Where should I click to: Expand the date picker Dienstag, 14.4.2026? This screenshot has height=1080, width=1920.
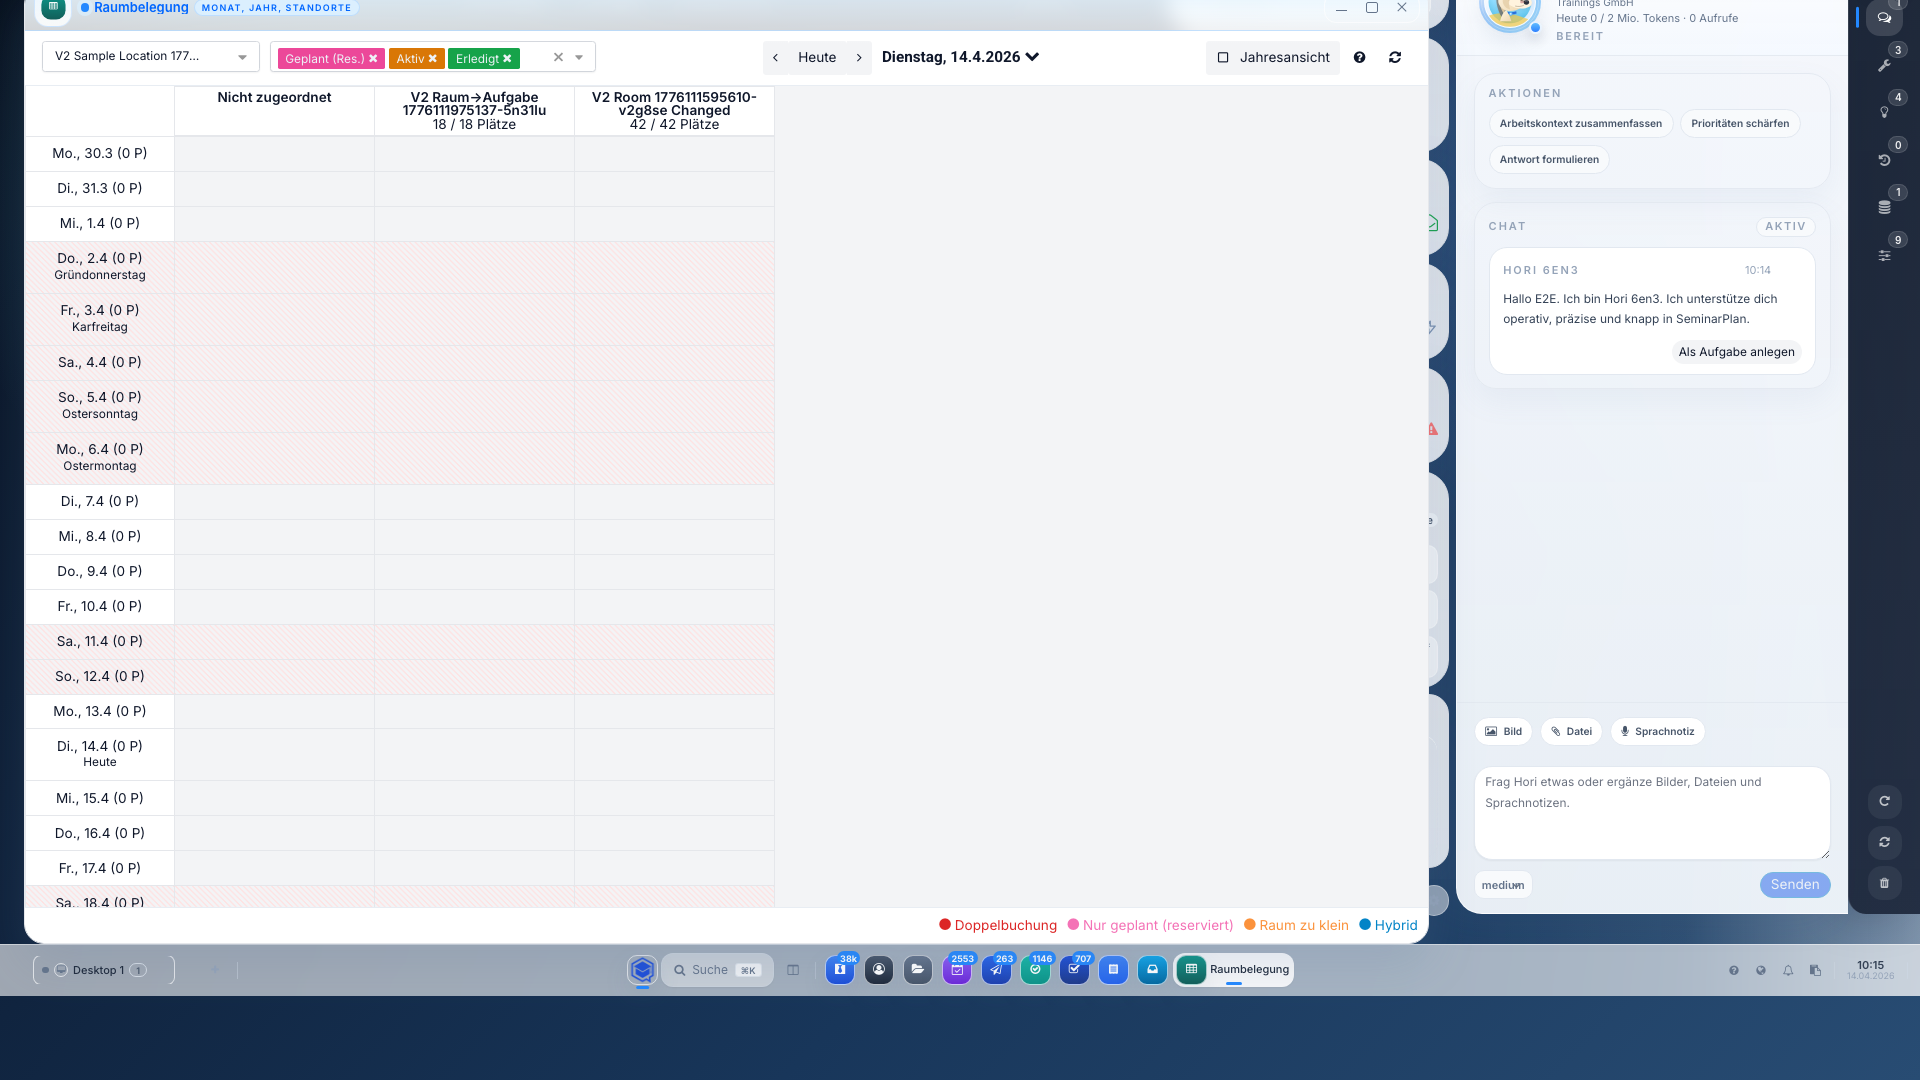coord(960,57)
